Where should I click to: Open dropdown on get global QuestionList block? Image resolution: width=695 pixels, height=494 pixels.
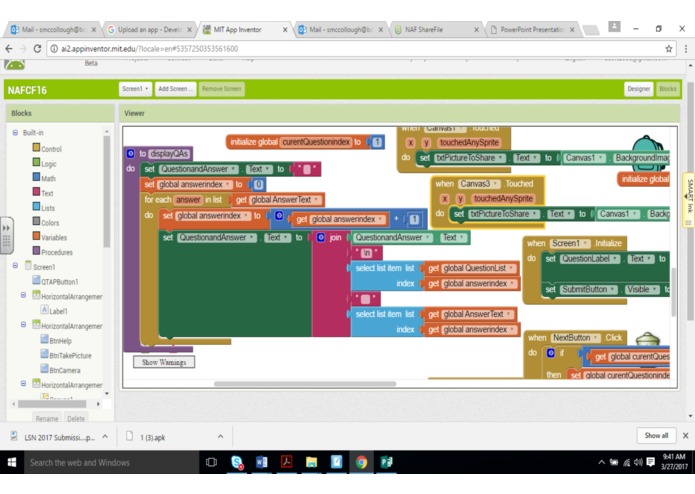[x=511, y=268]
